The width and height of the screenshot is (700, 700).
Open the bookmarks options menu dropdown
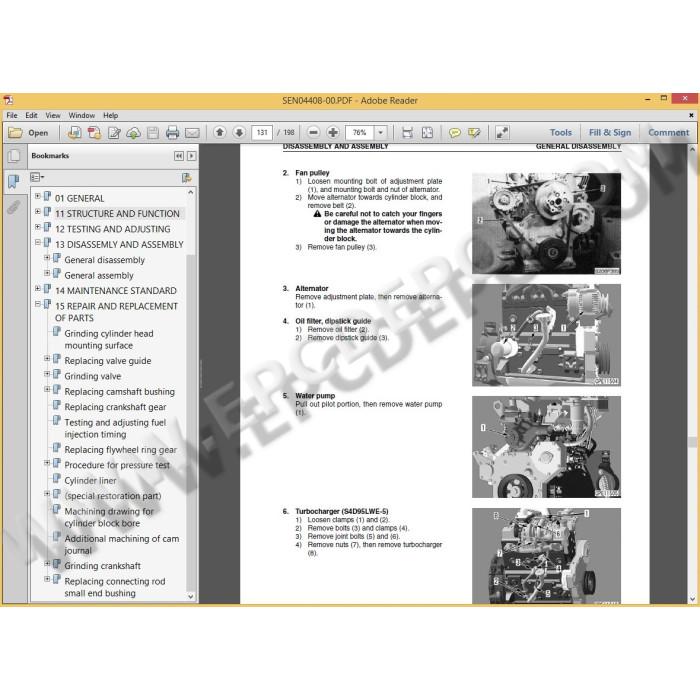pyautogui.click(x=37, y=177)
